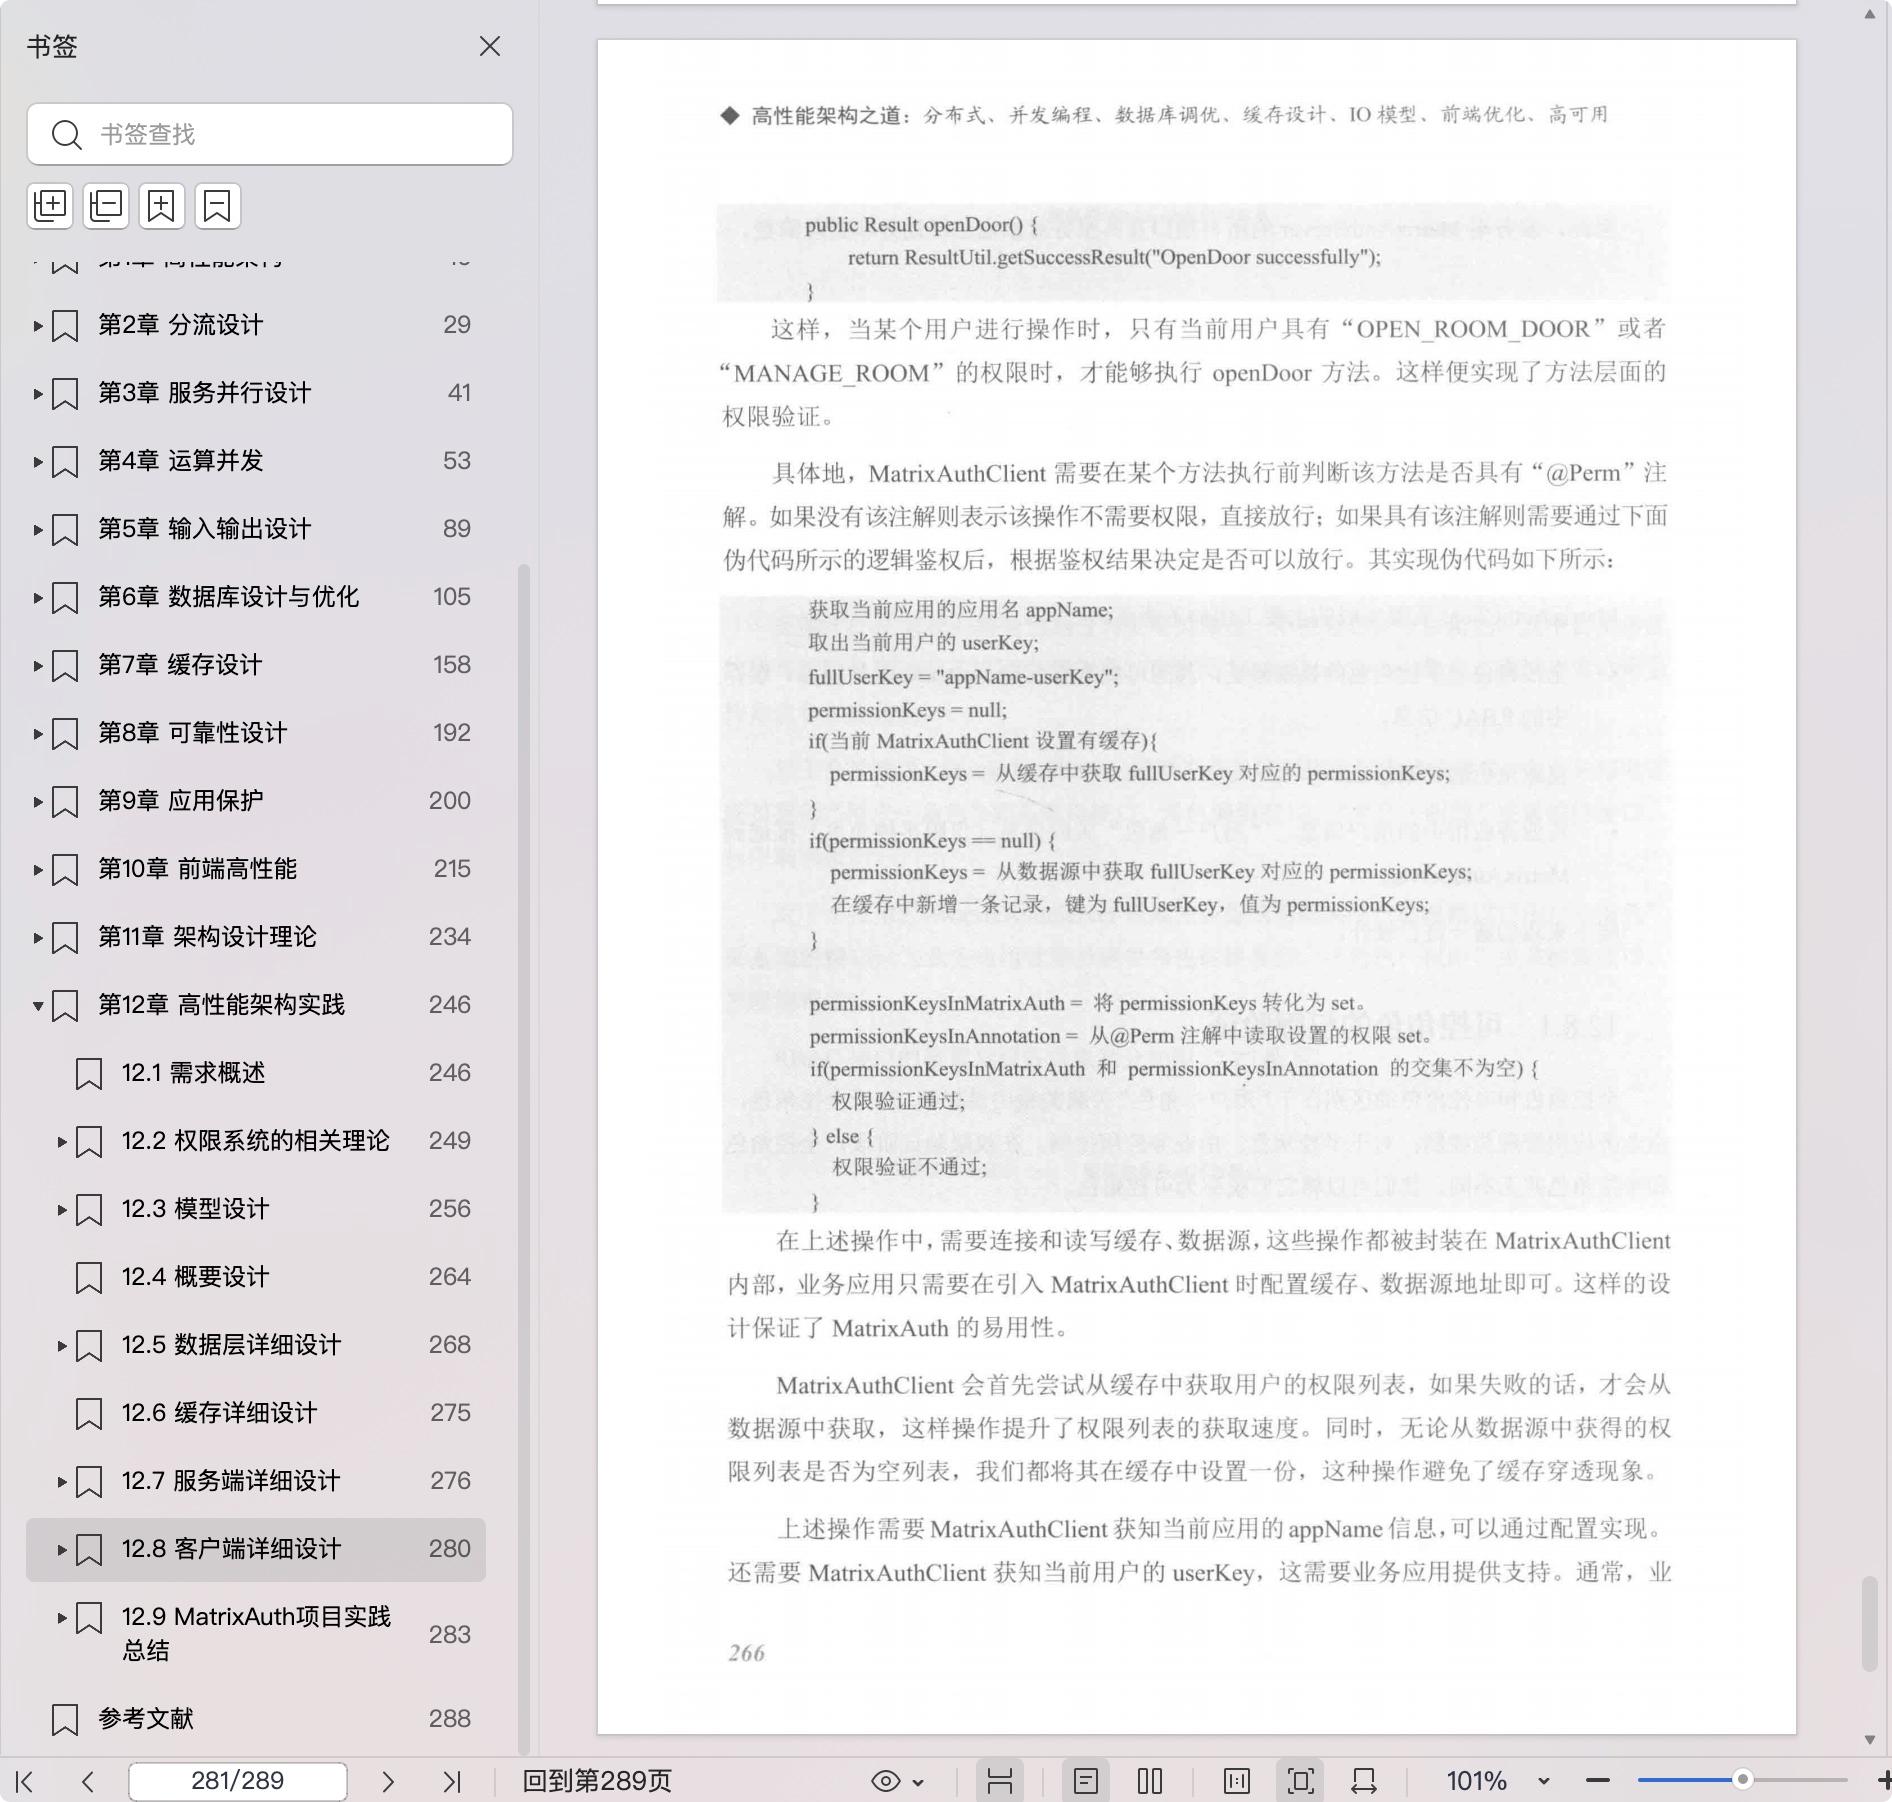The image size is (1892, 1802).
Task: Jump to the first page
Action: (25, 1781)
